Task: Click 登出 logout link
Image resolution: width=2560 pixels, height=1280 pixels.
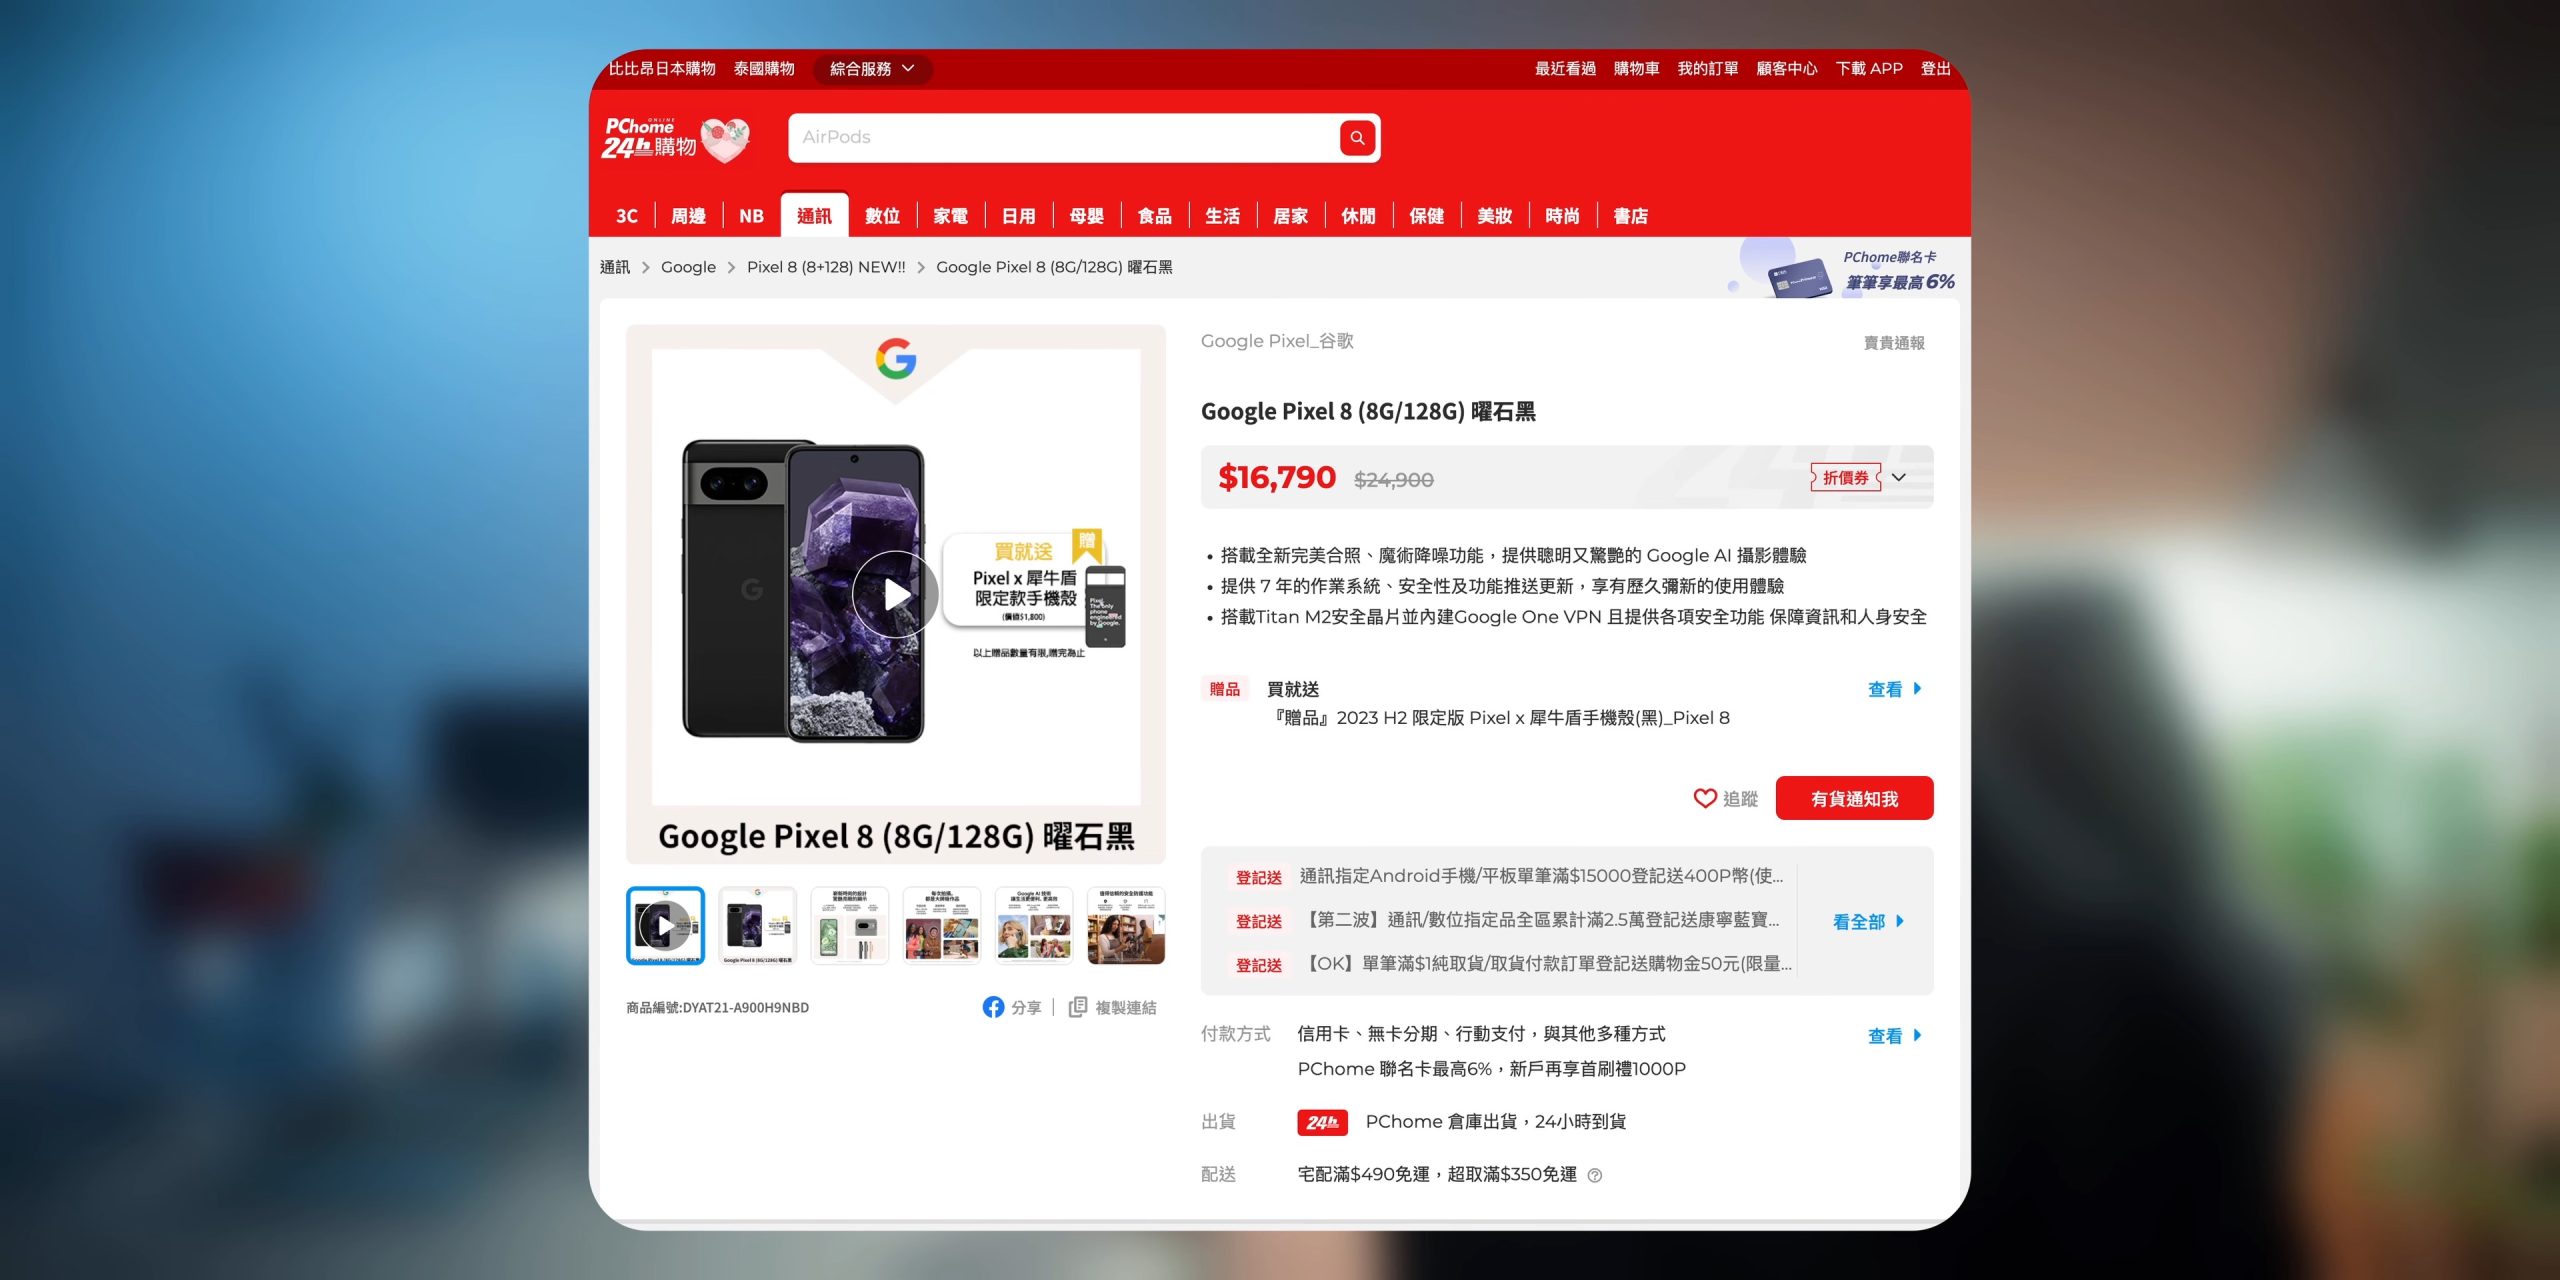Action: click(1935, 69)
